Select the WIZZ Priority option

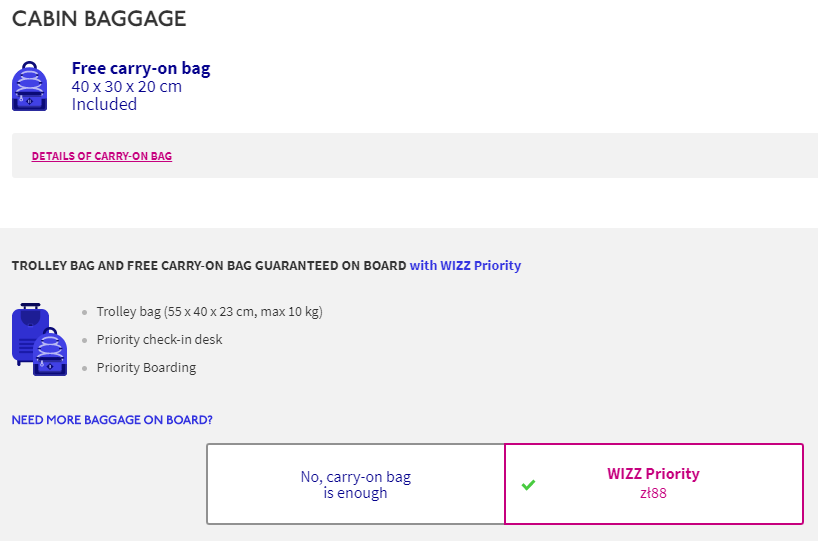(x=654, y=484)
